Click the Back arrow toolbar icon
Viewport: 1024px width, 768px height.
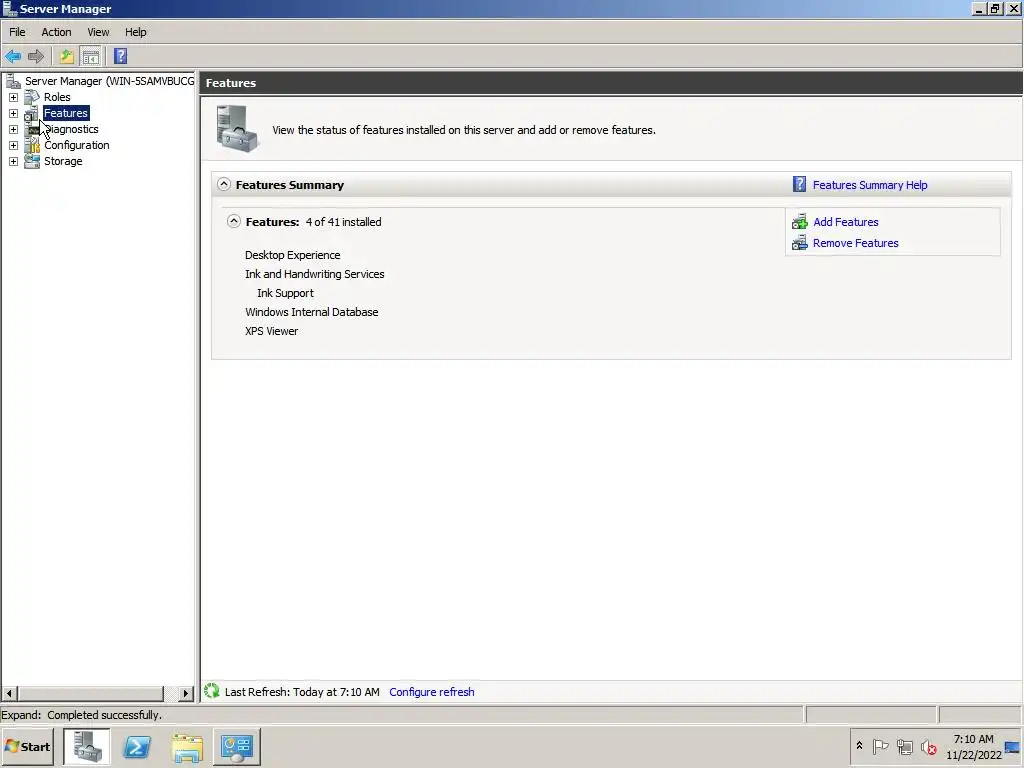[13, 56]
